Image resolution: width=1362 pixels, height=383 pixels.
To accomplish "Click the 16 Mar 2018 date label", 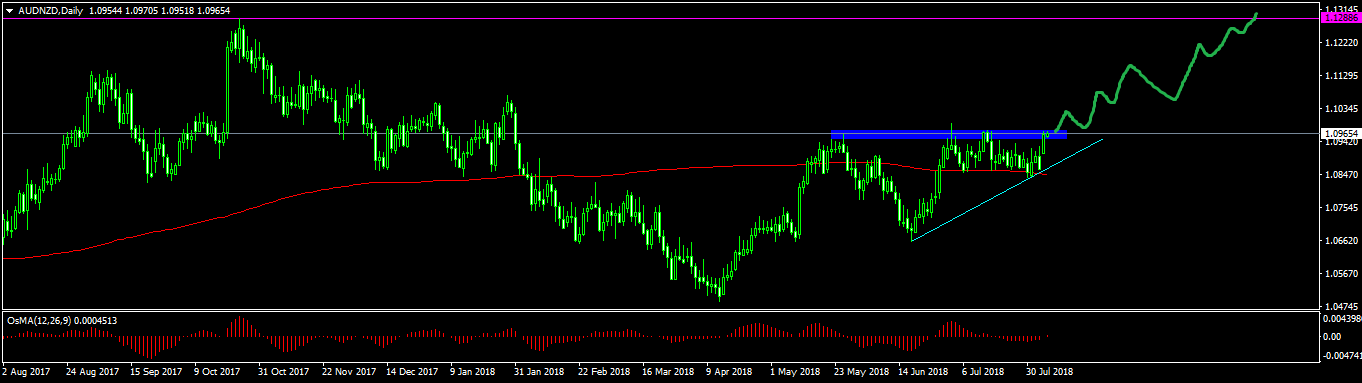I will (669, 371).
